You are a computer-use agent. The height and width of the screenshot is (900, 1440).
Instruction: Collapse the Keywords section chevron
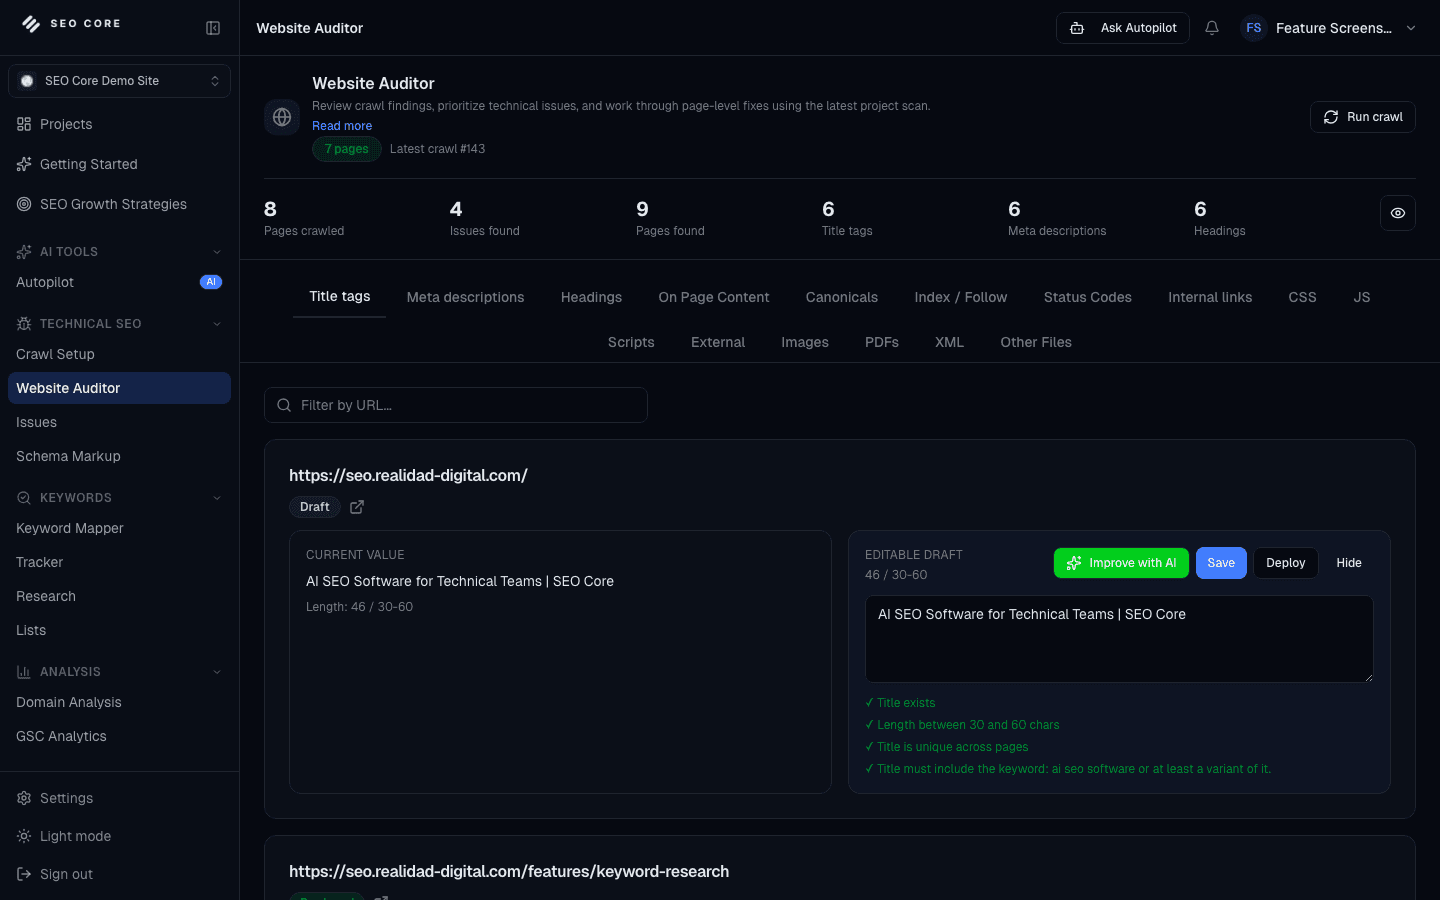coord(217,498)
